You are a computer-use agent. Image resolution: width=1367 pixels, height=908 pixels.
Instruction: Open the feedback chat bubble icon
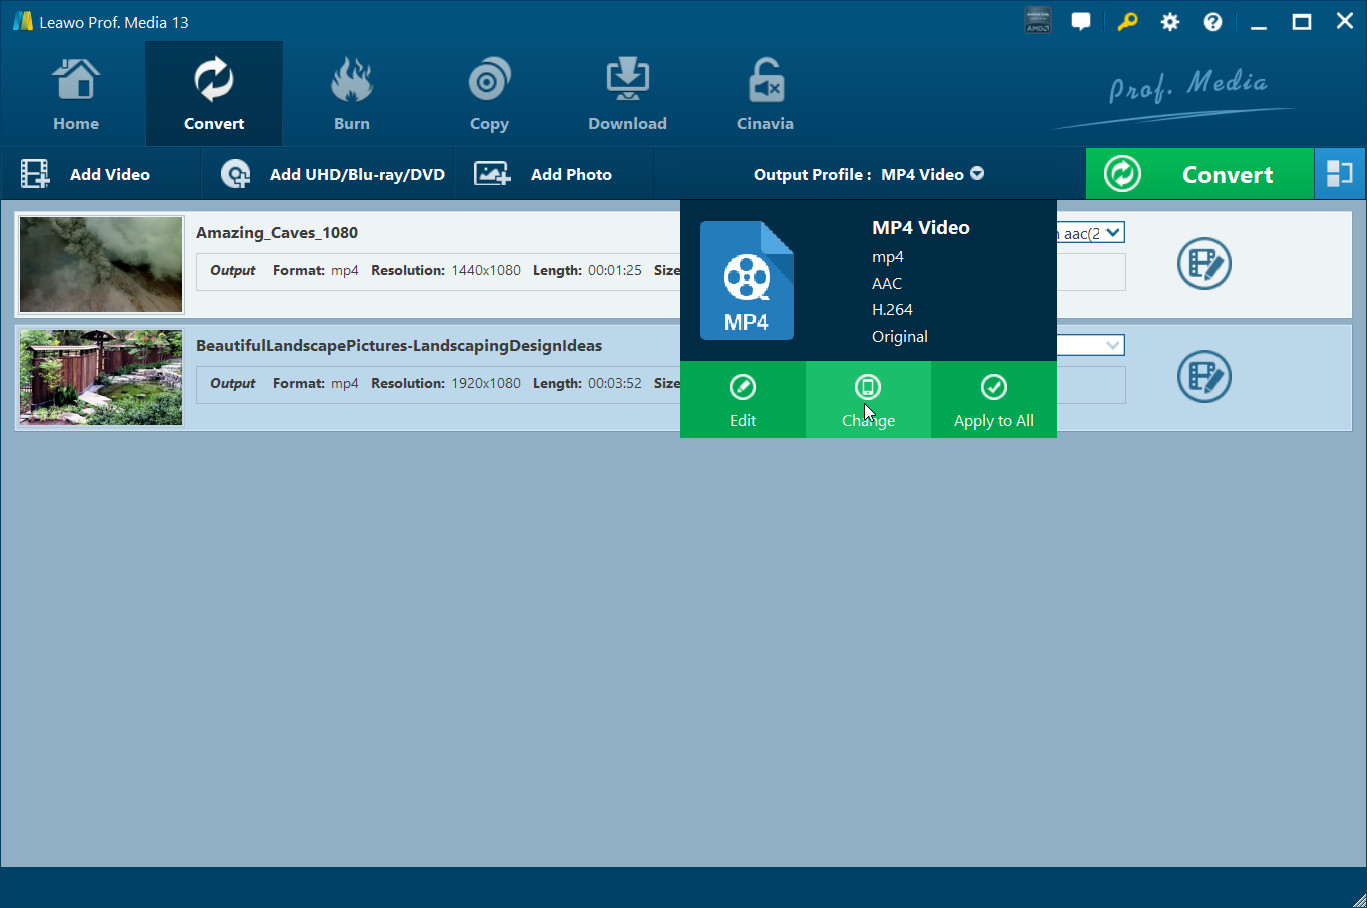point(1081,22)
